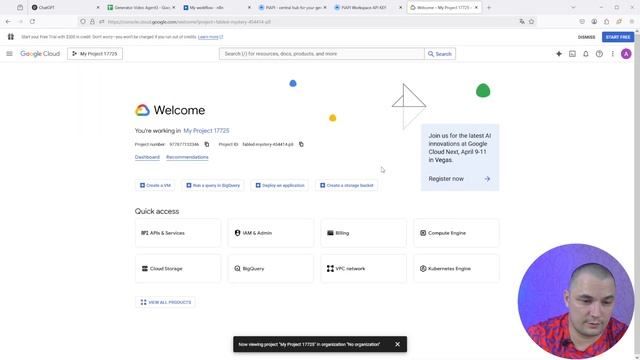Click the translate page icon
The width and height of the screenshot is (640, 360).
(522, 22)
